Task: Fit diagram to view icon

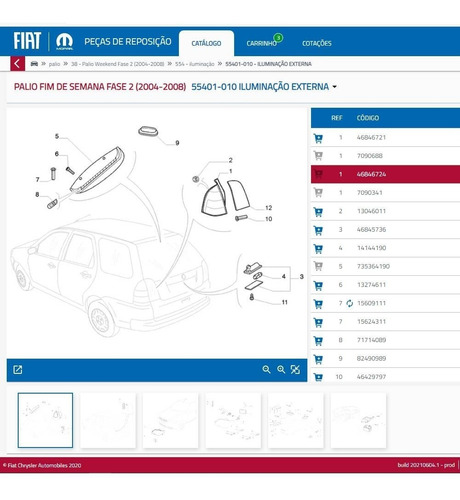Action: coord(295,369)
